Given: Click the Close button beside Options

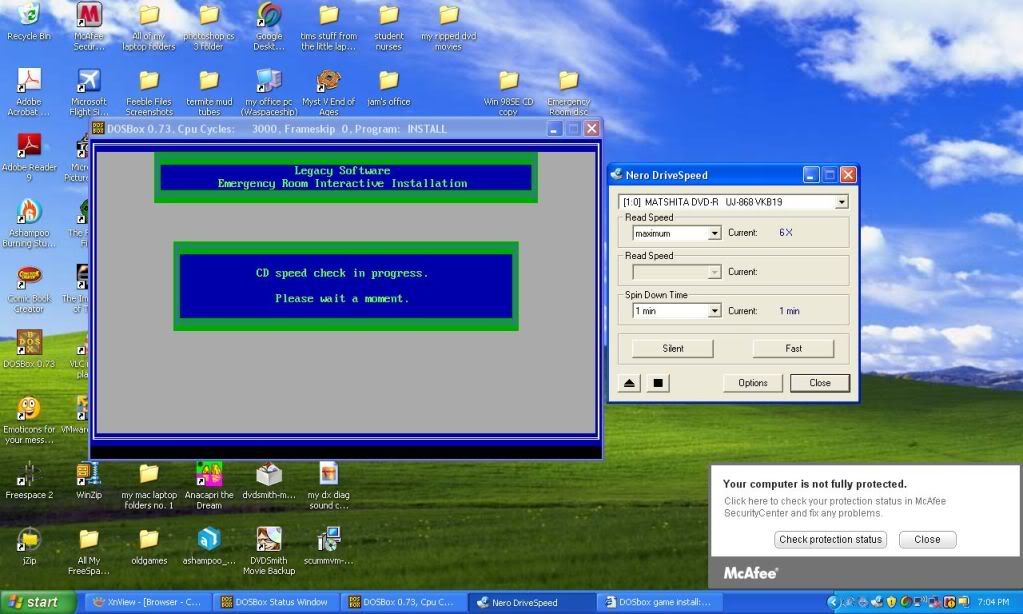Looking at the screenshot, I should [820, 383].
